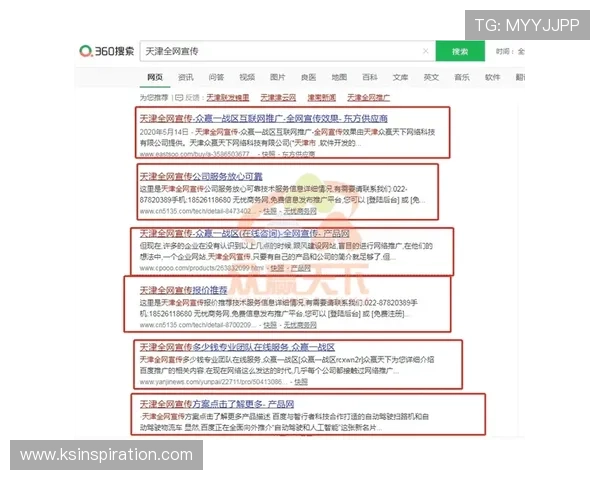Select the 地图 tab
The image size is (600, 480).
[339, 77]
